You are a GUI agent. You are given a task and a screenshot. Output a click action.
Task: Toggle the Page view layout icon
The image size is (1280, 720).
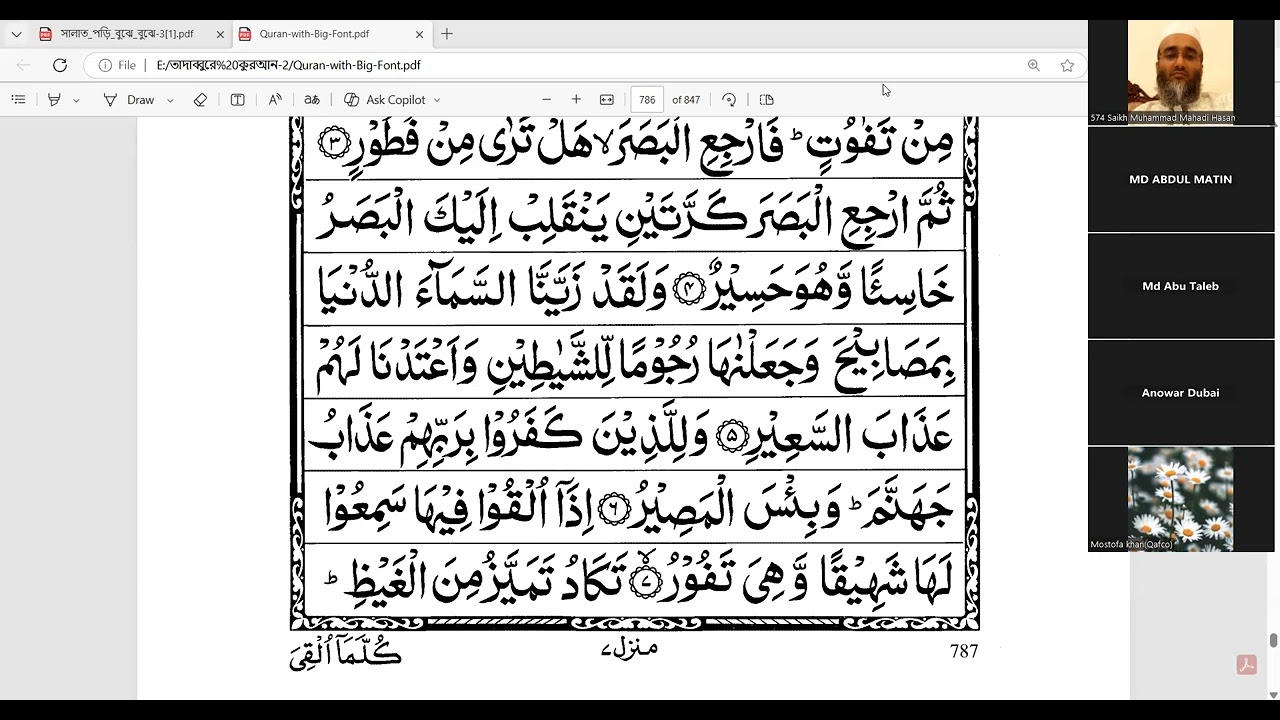767,100
